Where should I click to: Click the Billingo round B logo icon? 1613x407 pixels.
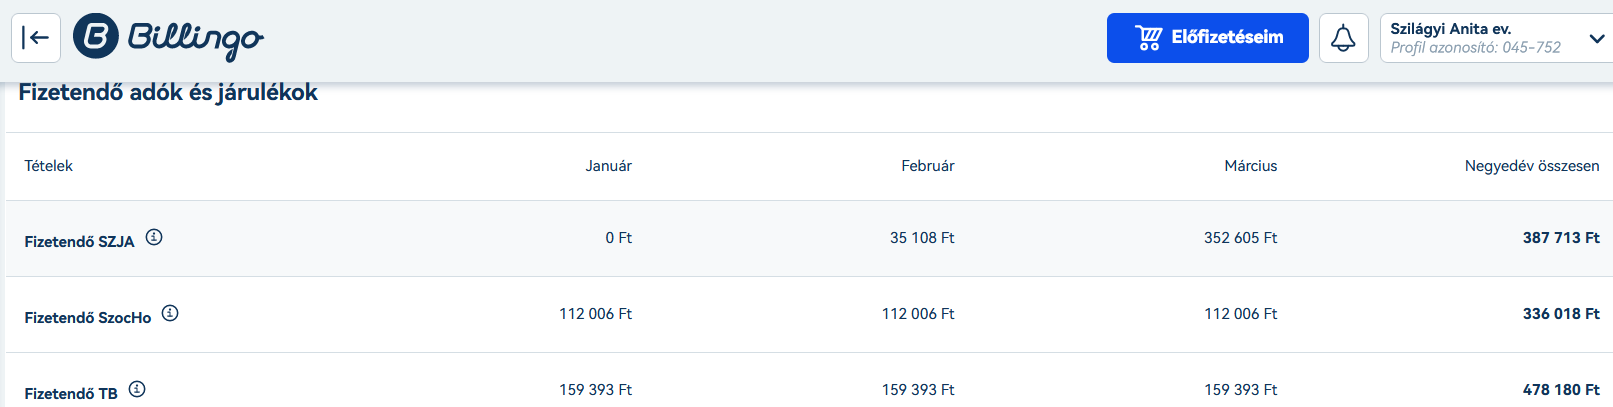(x=96, y=37)
